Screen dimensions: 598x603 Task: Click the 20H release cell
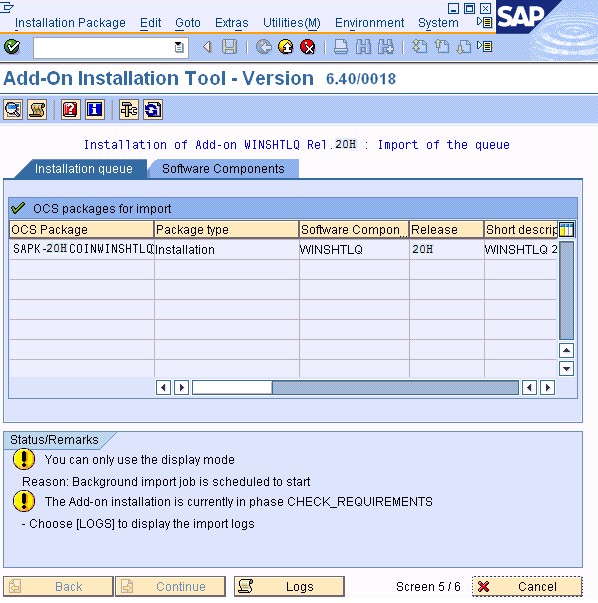[x=446, y=249]
